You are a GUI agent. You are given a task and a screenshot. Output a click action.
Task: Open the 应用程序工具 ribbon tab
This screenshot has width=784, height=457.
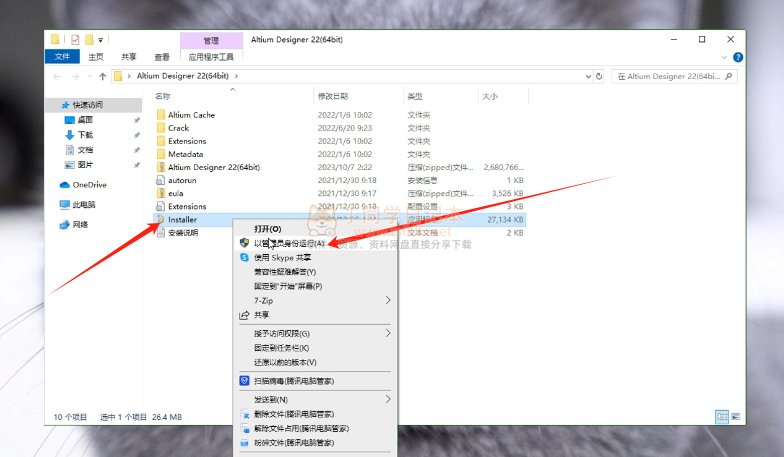click(x=211, y=56)
